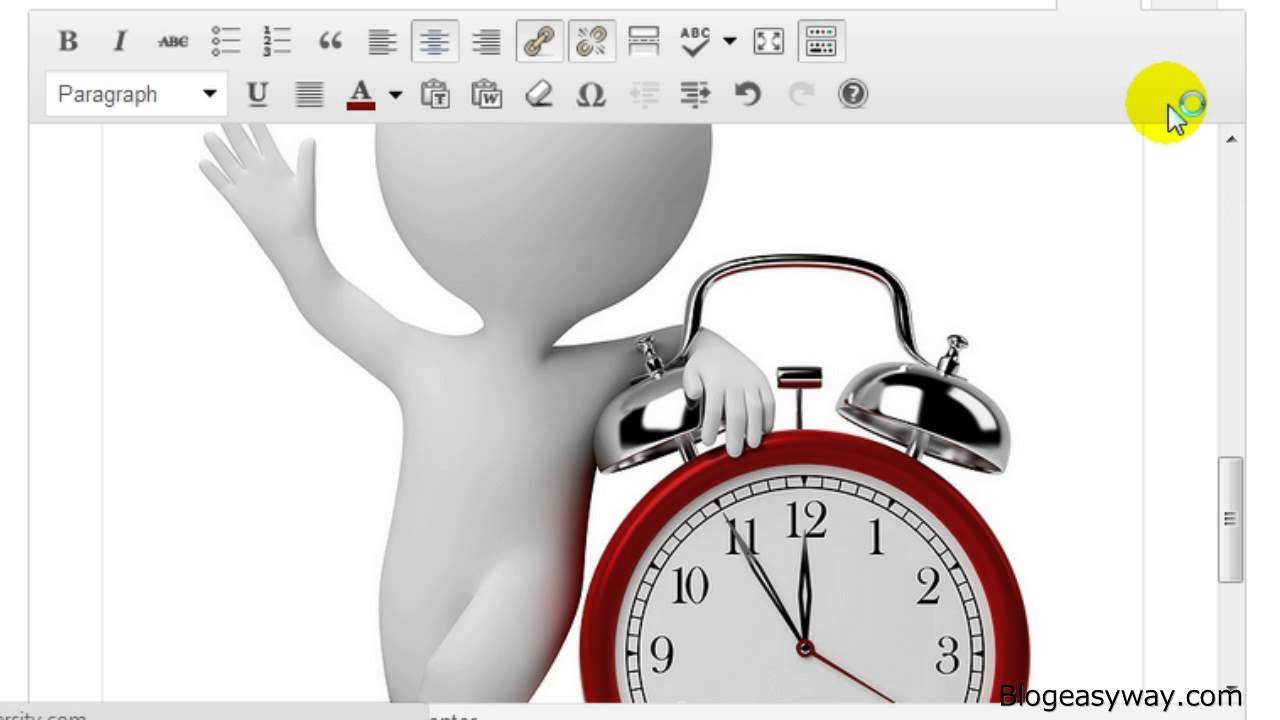Click the vertical scrollbar thumb
Viewport: 1280px width, 720px height.
[1230, 519]
